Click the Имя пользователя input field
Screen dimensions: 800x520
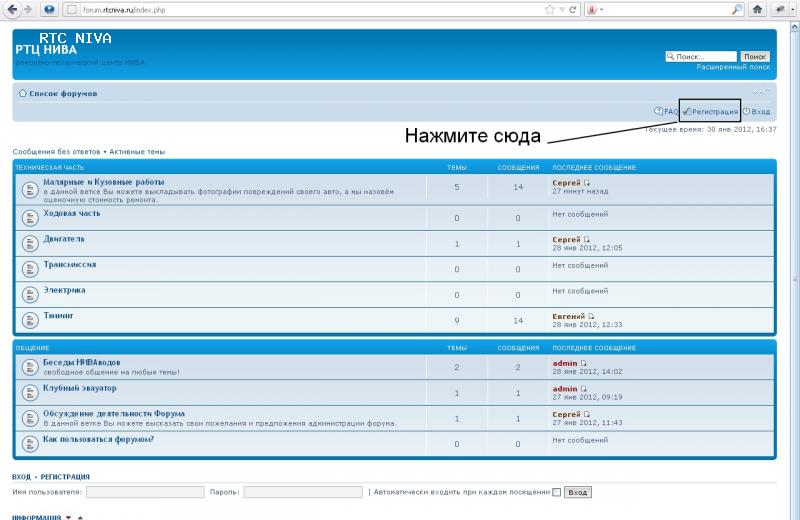(145, 492)
